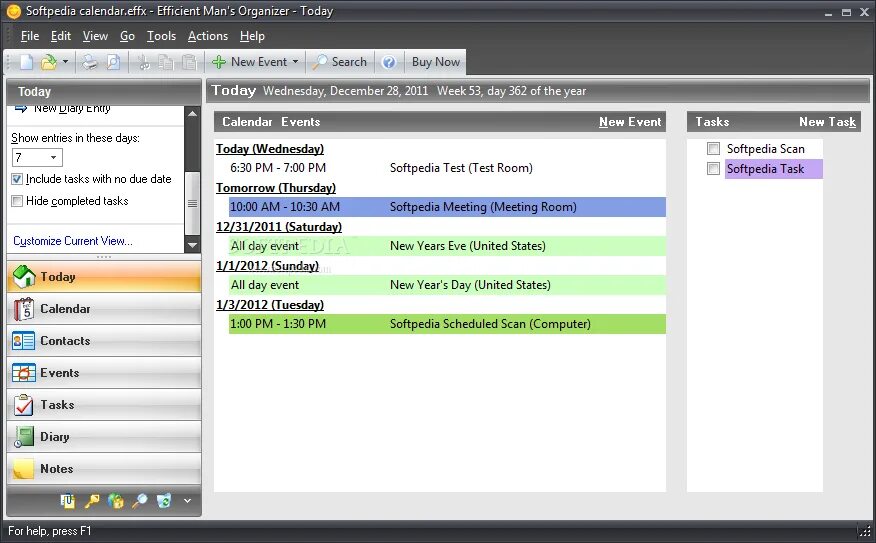This screenshot has width=876, height=543.
Task: Click the Events icon in sidebar
Action: 23,373
